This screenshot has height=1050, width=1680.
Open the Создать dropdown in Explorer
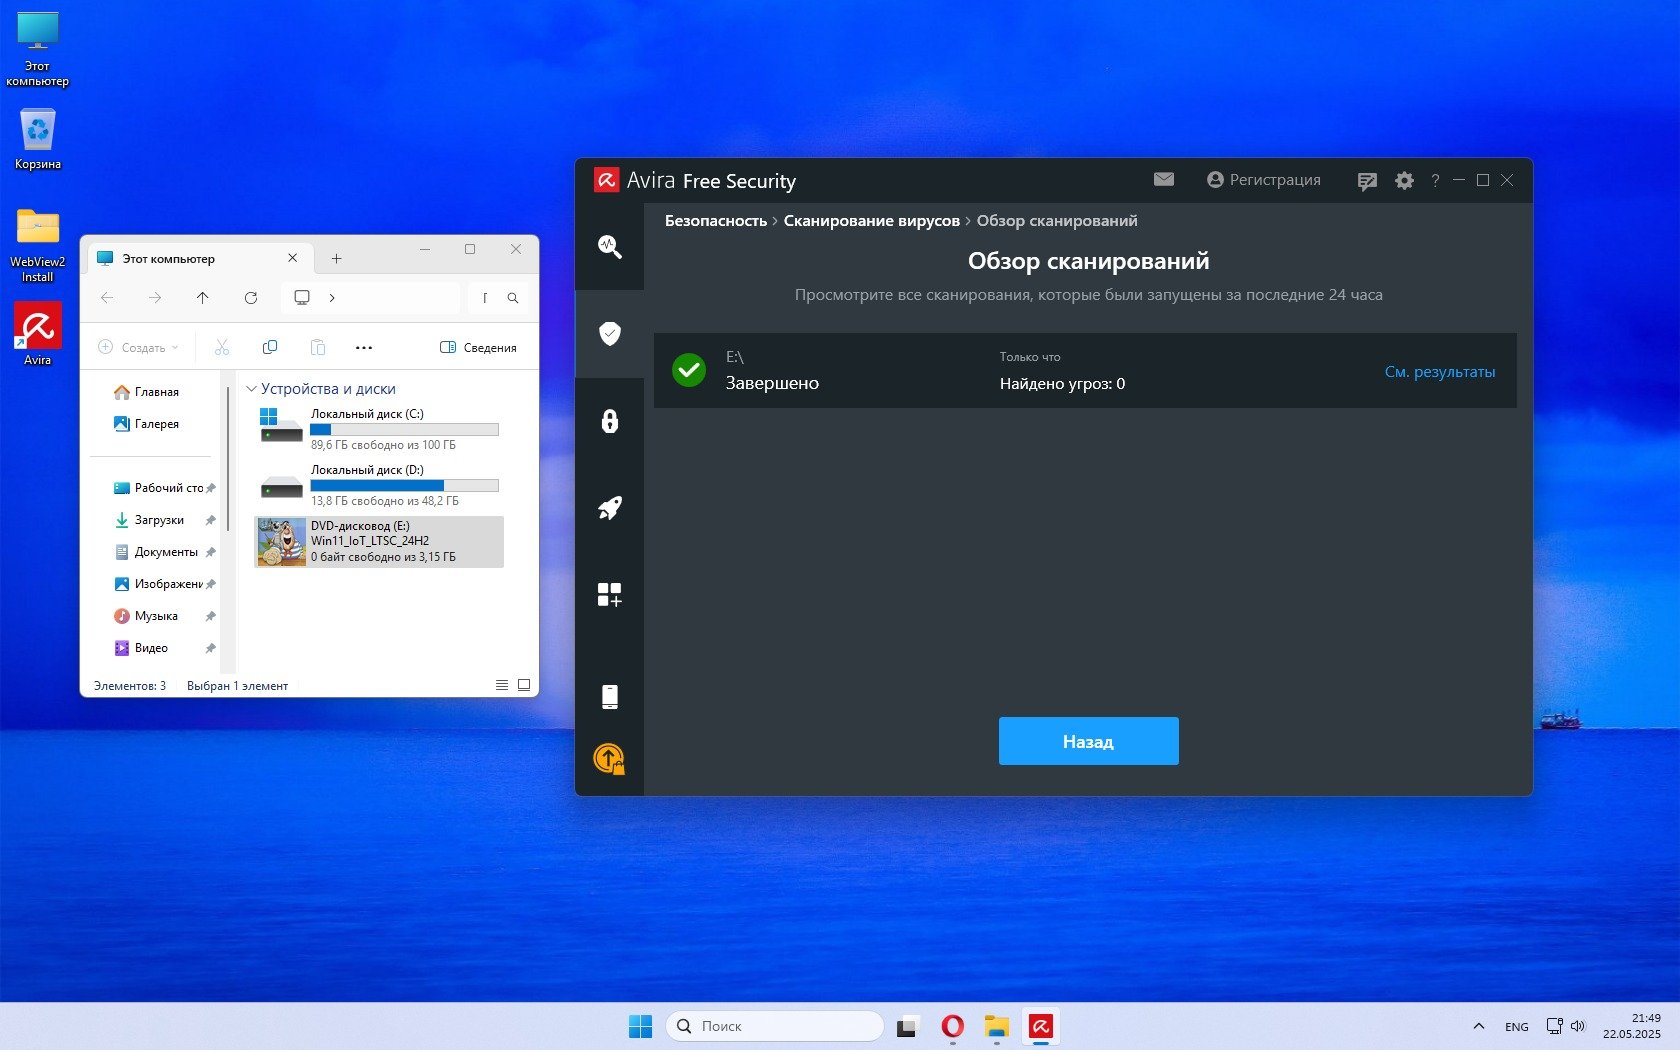pos(139,348)
